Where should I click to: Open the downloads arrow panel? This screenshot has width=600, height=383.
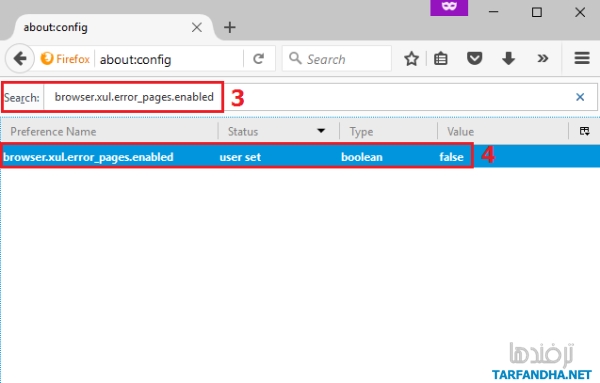click(x=508, y=59)
